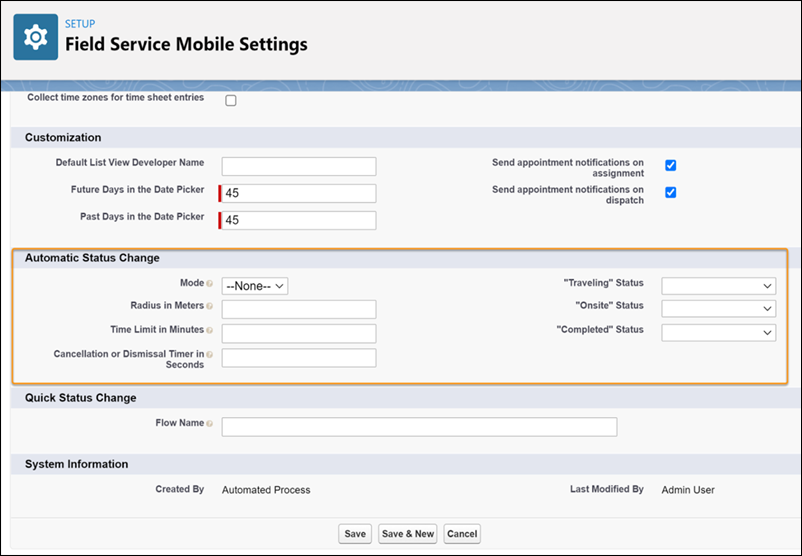Click the Flow Name input field
Screen dimensions: 802x556
419,427
